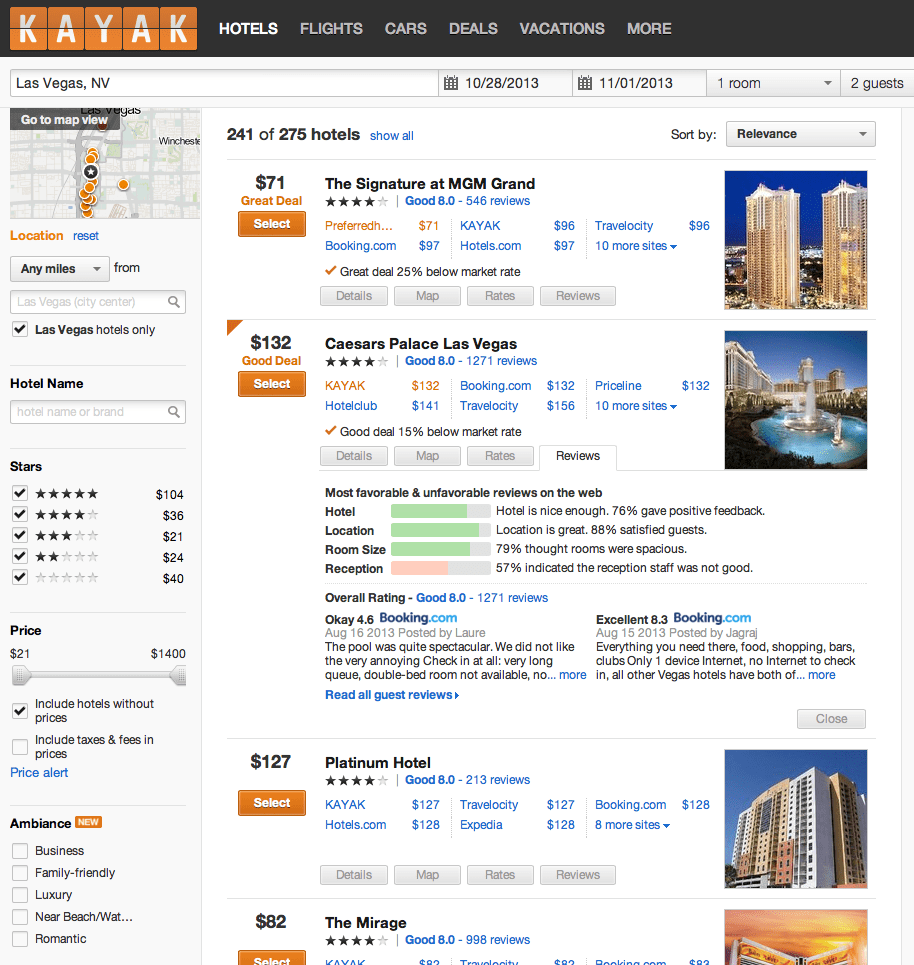Click The Mirage hotel title
Image resolution: width=914 pixels, height=965 pixels.
pos(366,923)
